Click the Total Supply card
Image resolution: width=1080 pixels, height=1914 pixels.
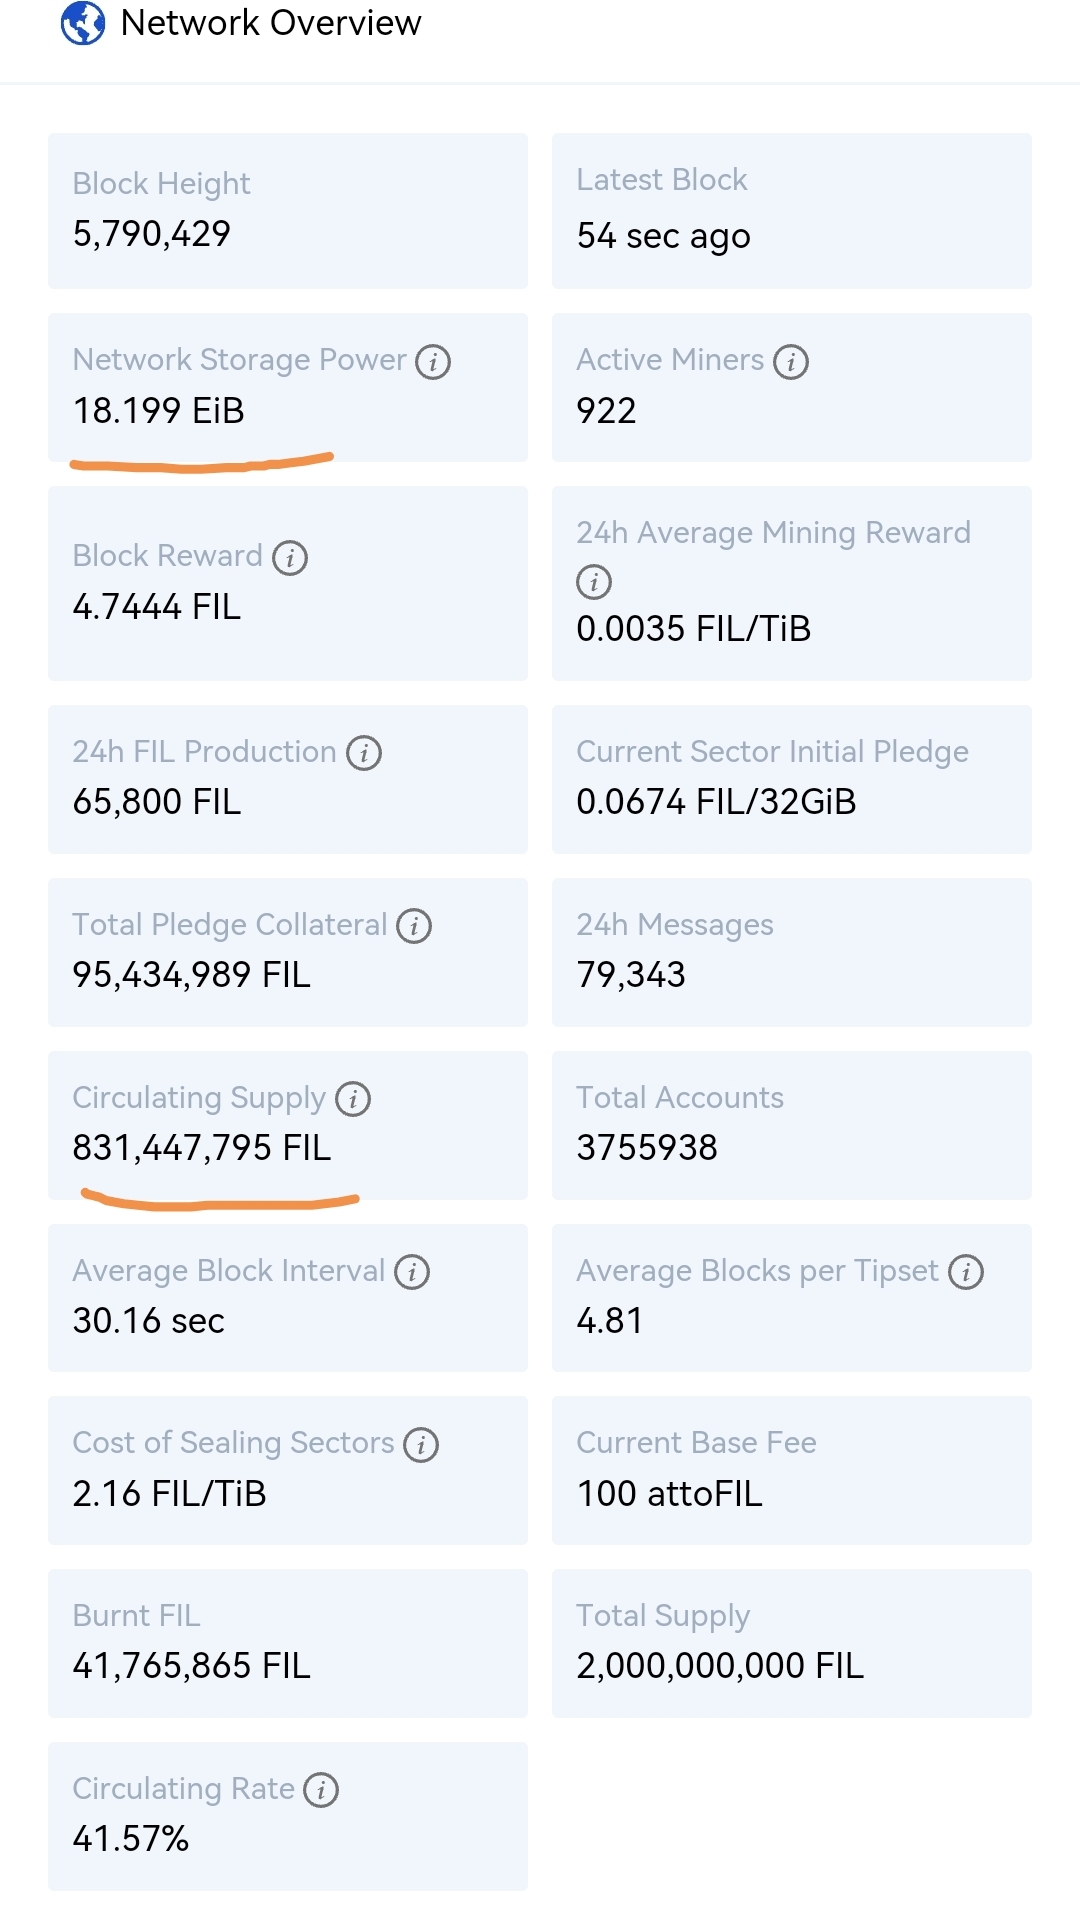pos(791,1643)
